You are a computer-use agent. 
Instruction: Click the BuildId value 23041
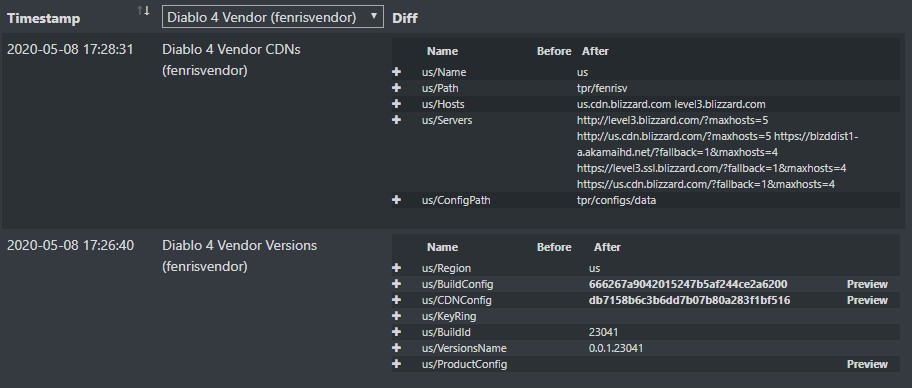click(x=603, y=332)
